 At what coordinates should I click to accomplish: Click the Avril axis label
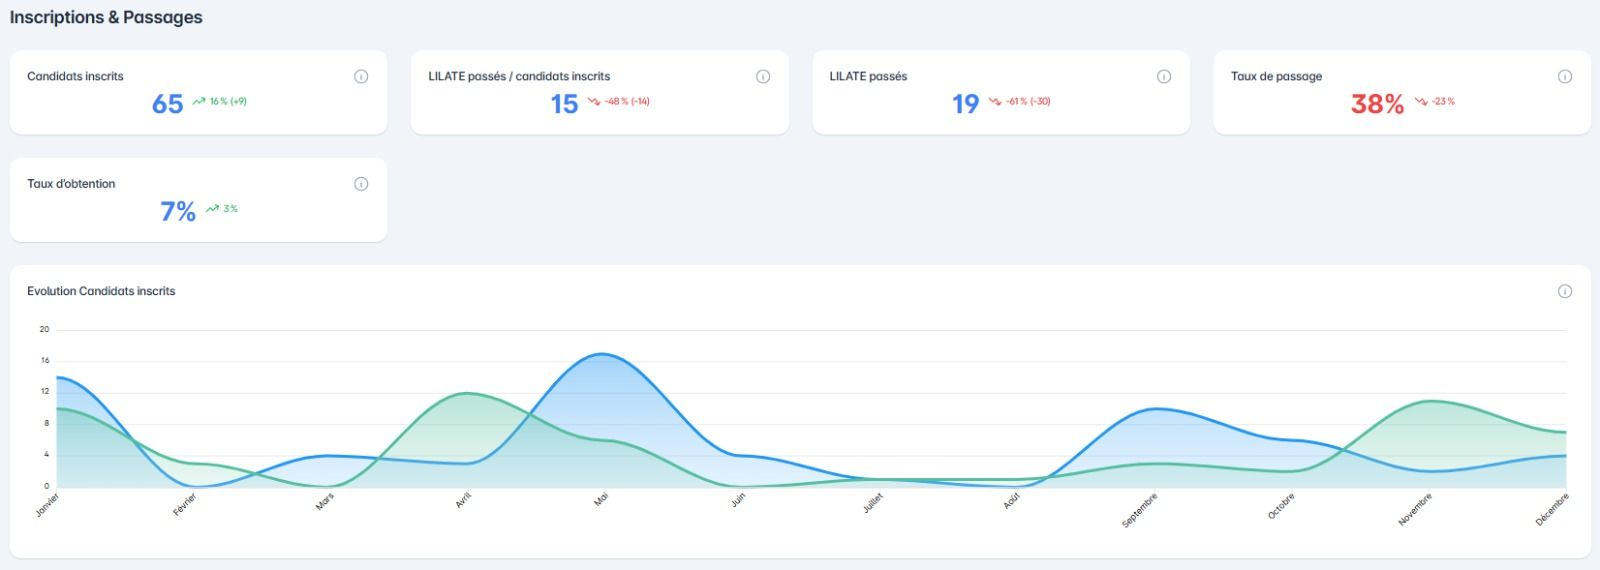[x=463, y=501]
